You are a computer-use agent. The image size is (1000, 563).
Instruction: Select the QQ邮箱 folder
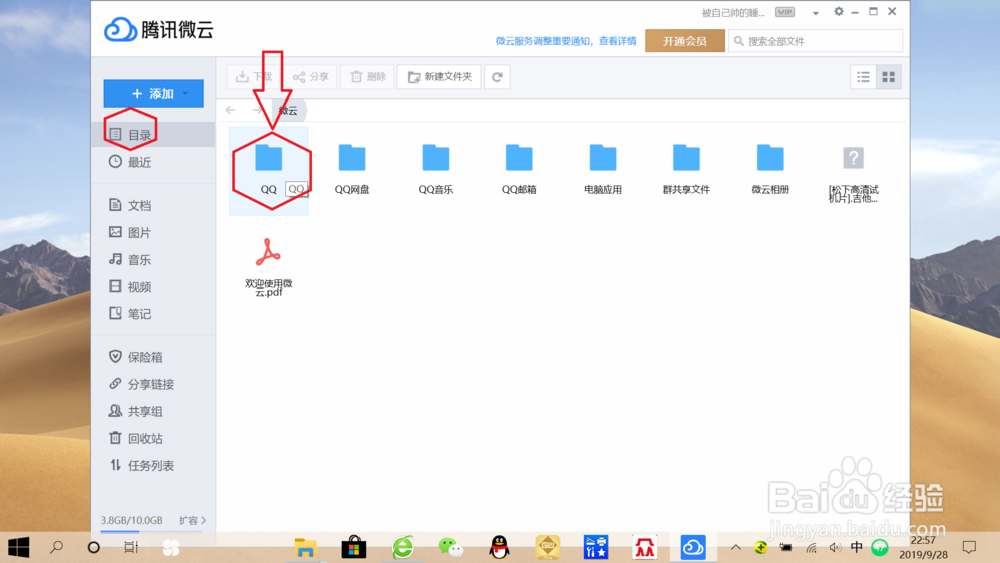pos(519,169)
